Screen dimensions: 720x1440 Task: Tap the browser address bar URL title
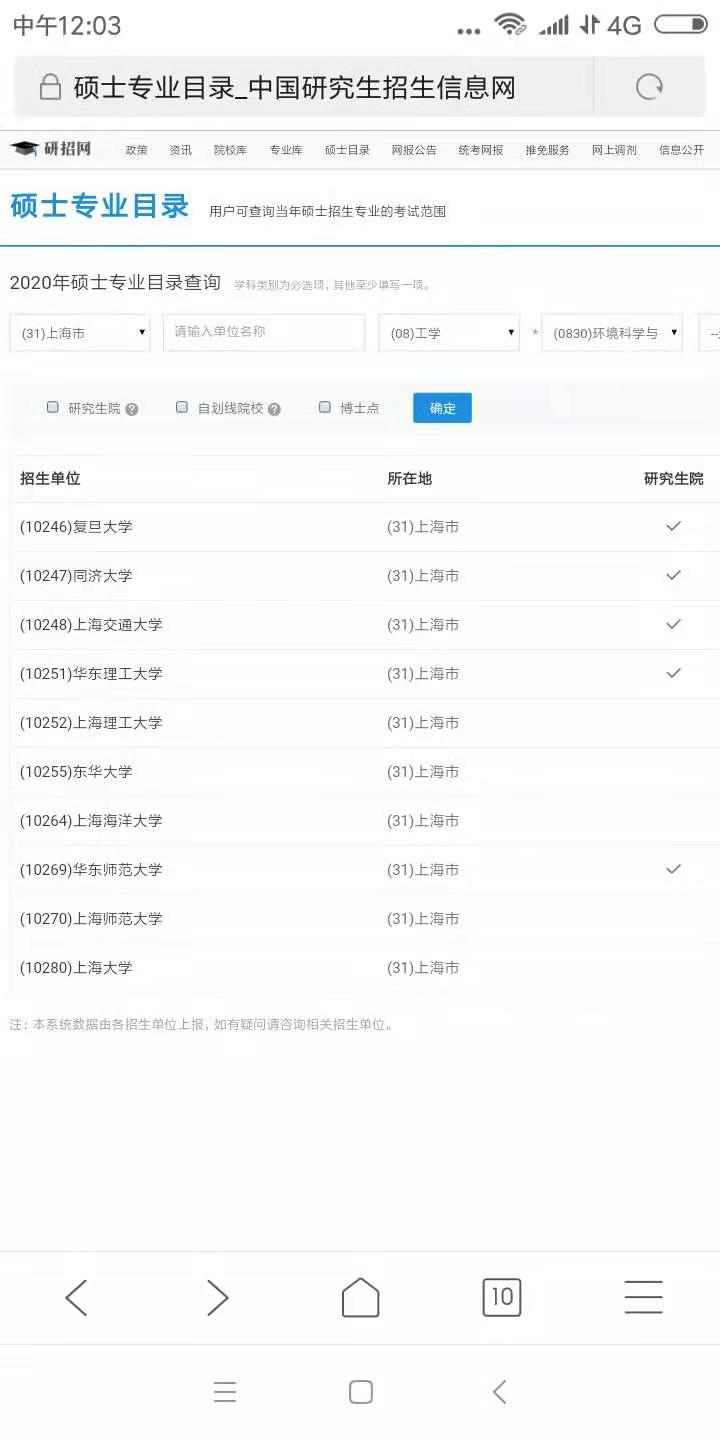pos(294,88)
